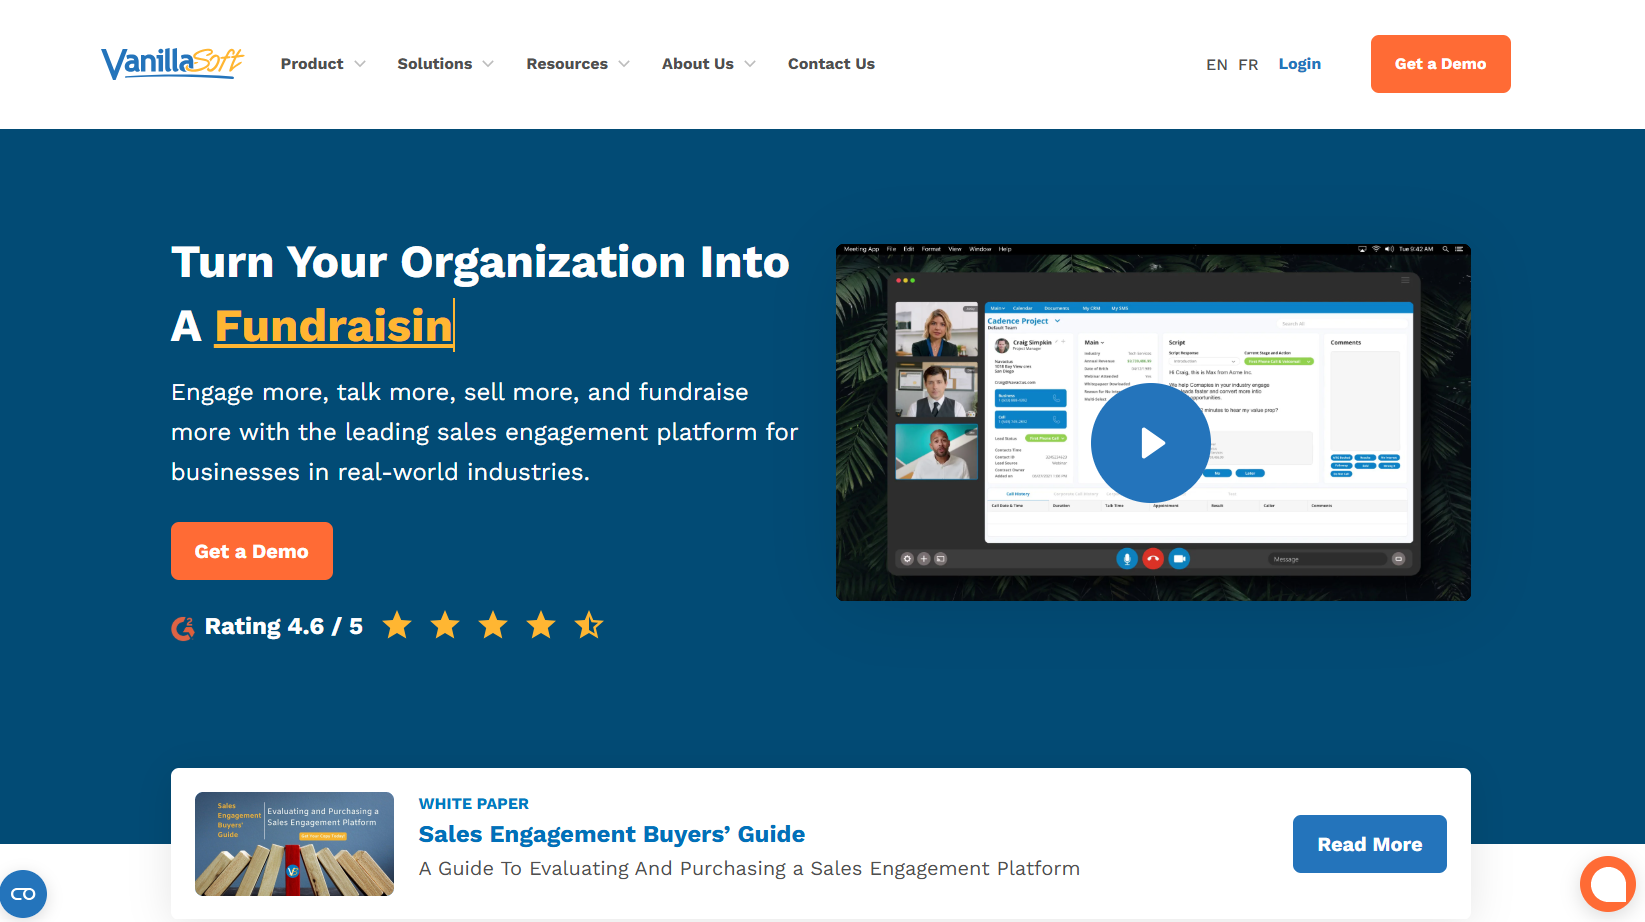Click the VanillaSoft logo
This screenshot has width=1645, height=922.
[172, 63]
